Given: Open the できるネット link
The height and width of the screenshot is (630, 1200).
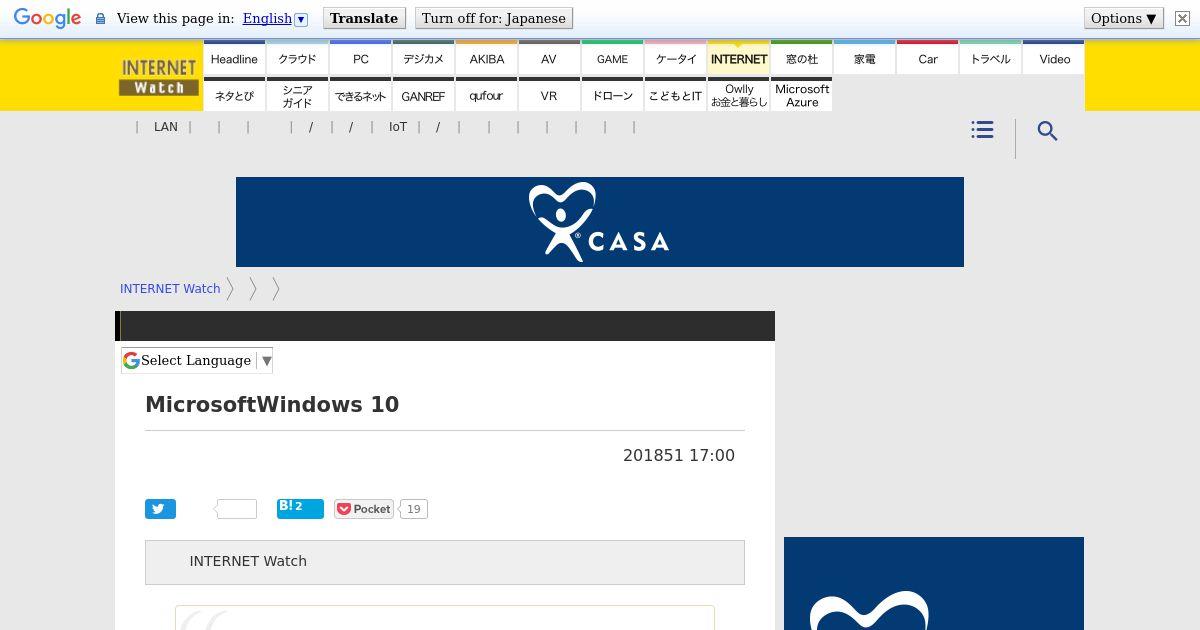Looking at the screenshot, I should tap(360, 95).
